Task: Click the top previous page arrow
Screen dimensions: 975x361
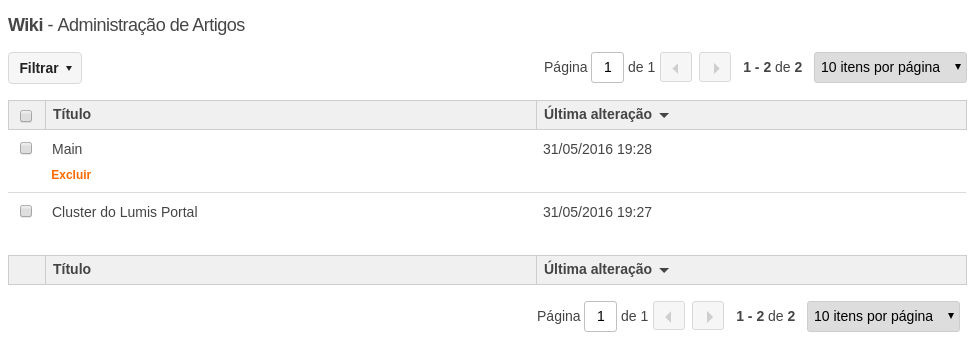Action: click(676, 67)
